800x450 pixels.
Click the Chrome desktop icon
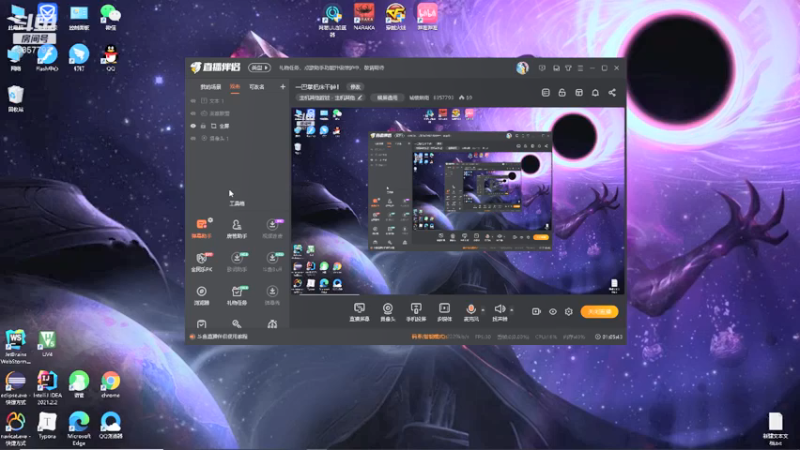[110, 384]
